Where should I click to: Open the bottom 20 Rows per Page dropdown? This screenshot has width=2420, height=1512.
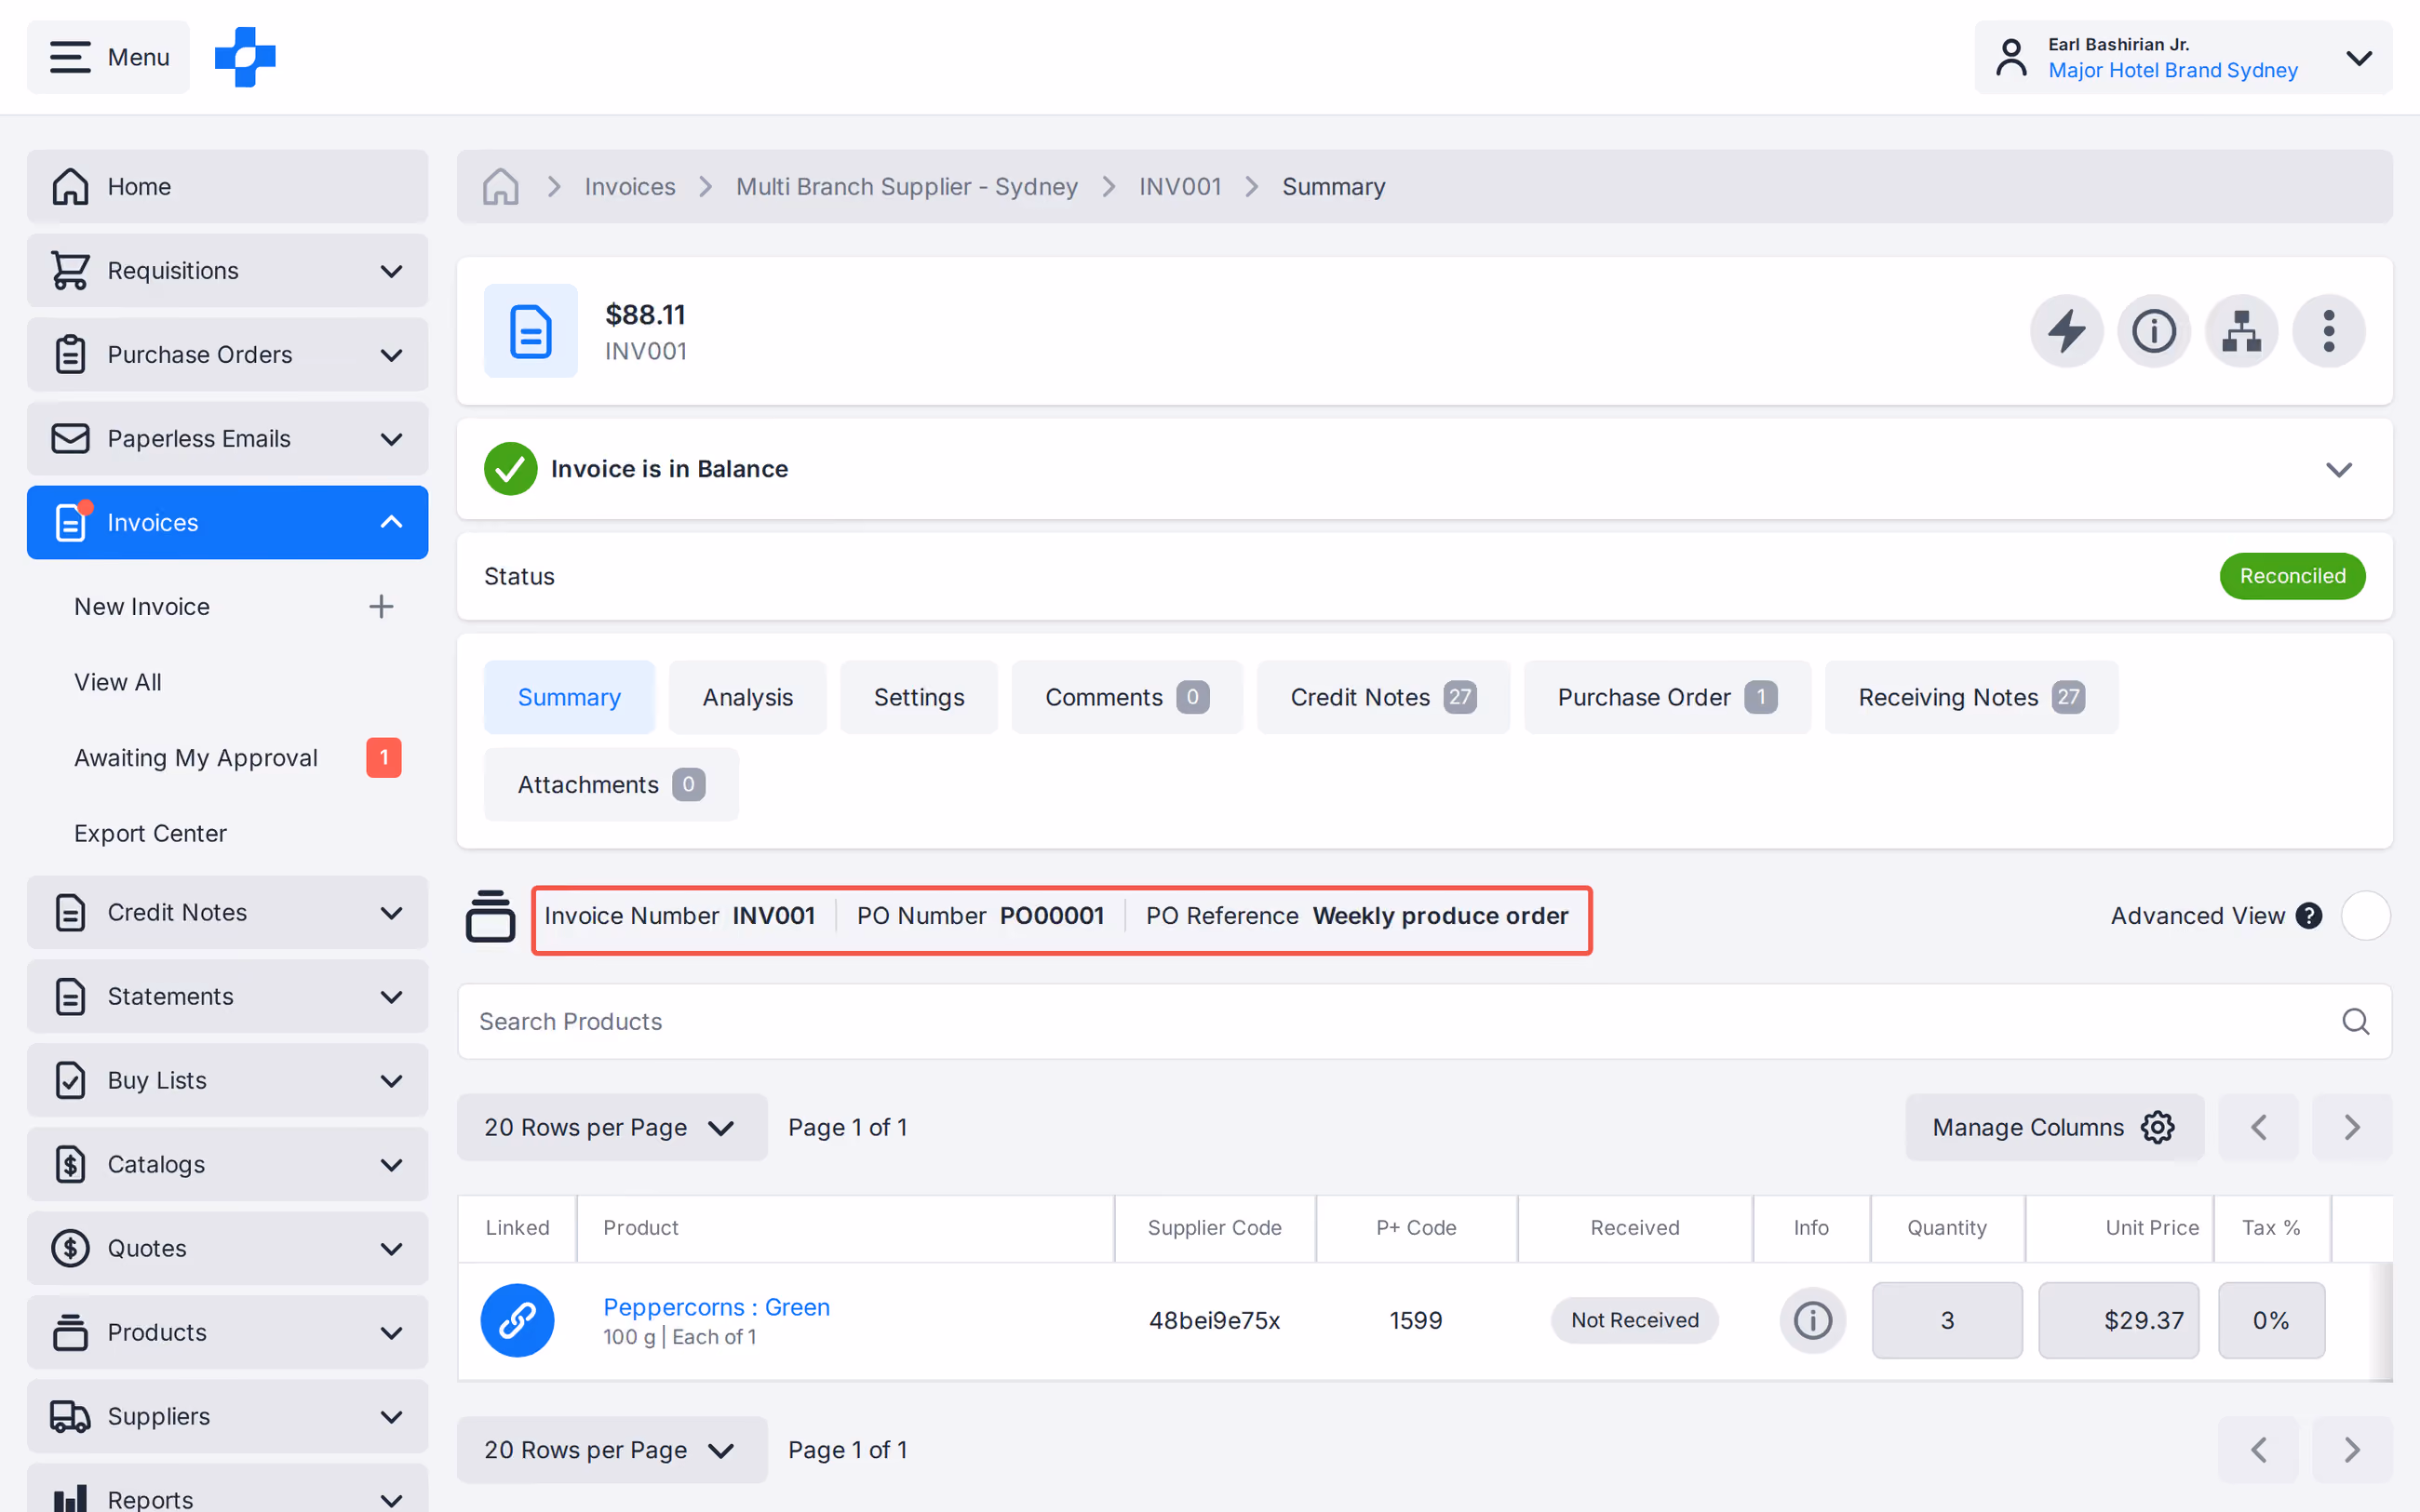pos(612,1449)
